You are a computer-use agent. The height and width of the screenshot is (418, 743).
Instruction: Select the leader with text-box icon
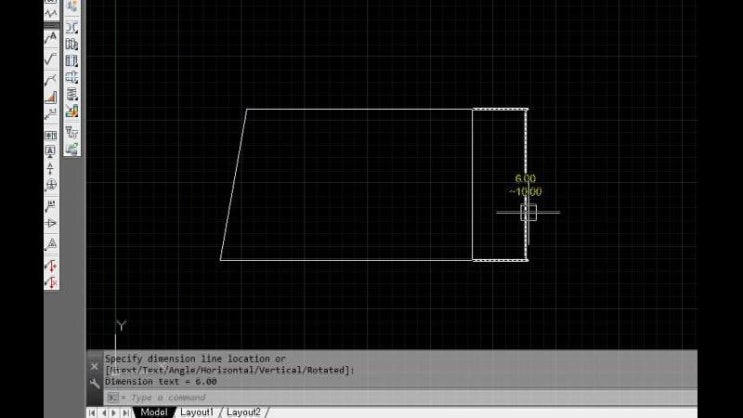[x=51, y=206]
